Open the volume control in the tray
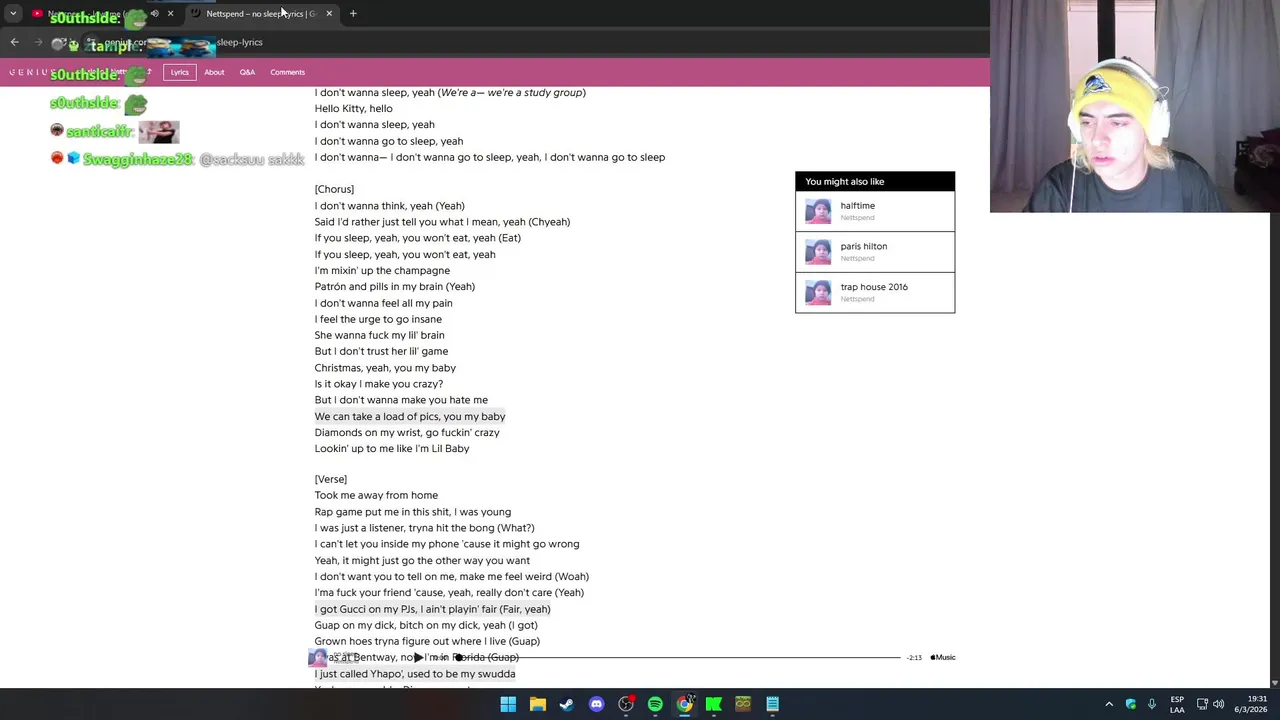This screenshot has width=1280, height=720. (x=1219, y=704)
